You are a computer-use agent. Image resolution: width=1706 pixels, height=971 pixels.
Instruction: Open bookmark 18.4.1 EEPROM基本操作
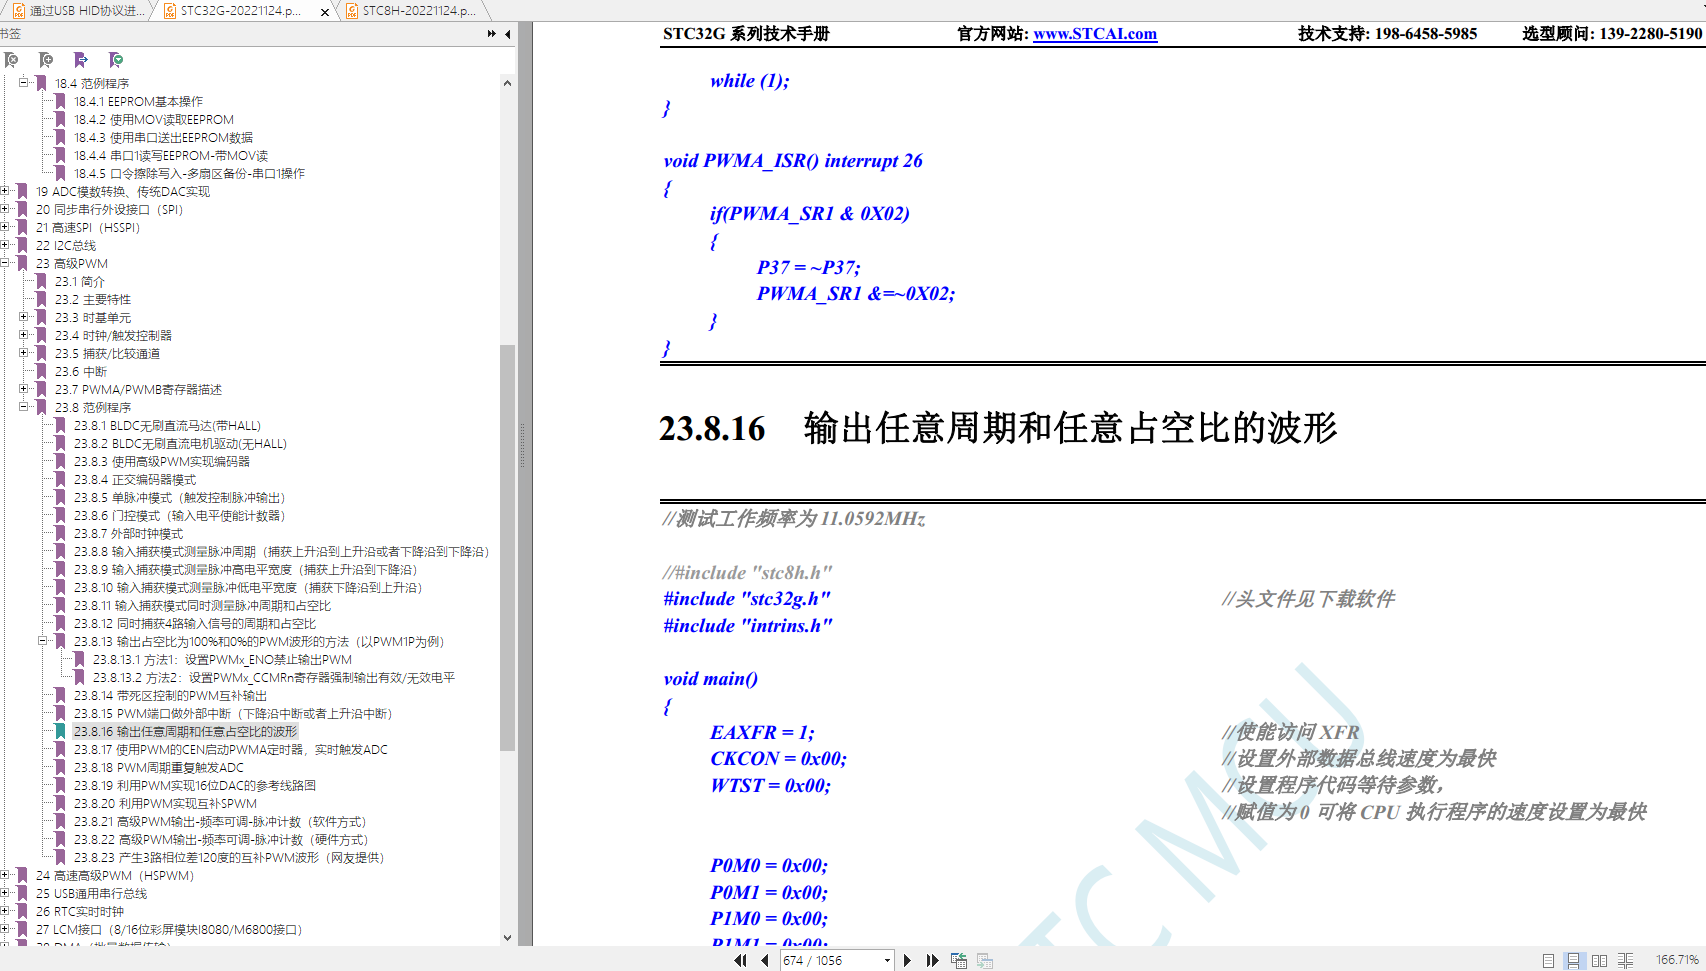(x=138, y=102)
